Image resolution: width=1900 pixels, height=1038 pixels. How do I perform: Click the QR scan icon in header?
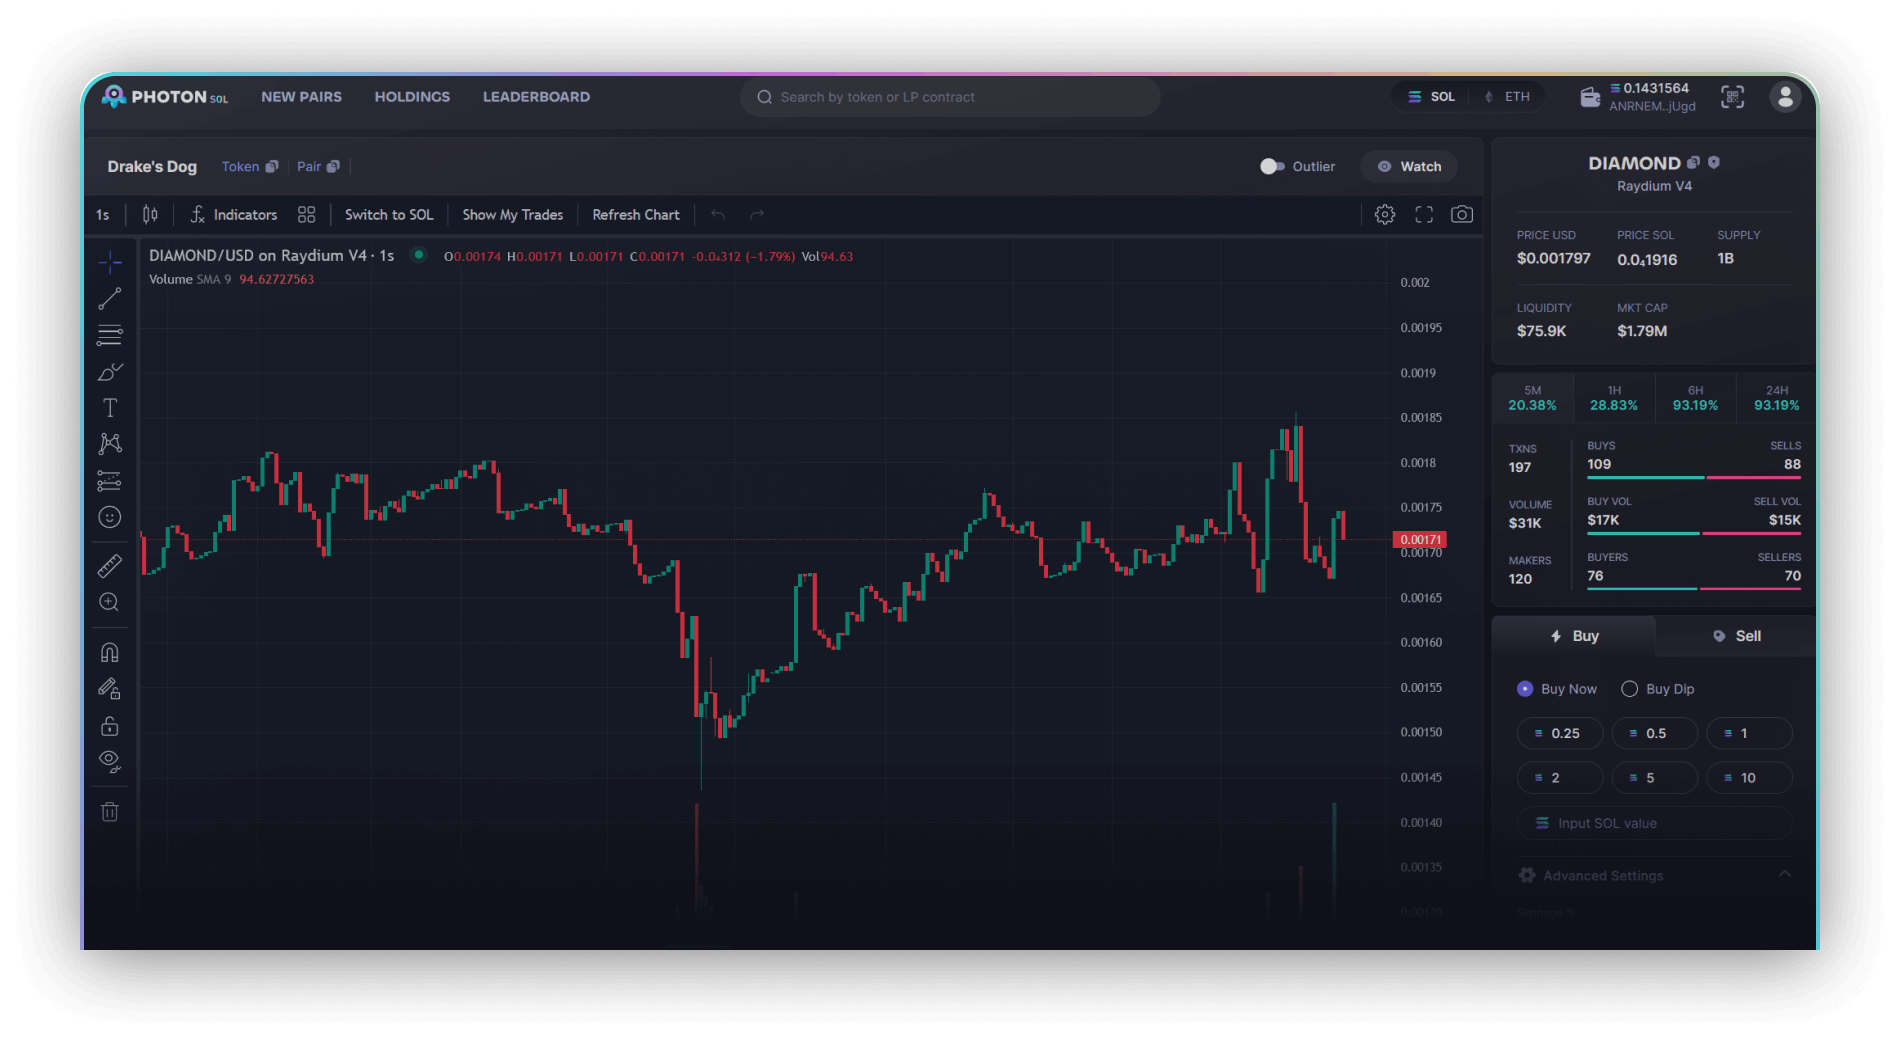(x=1732, y=97)
